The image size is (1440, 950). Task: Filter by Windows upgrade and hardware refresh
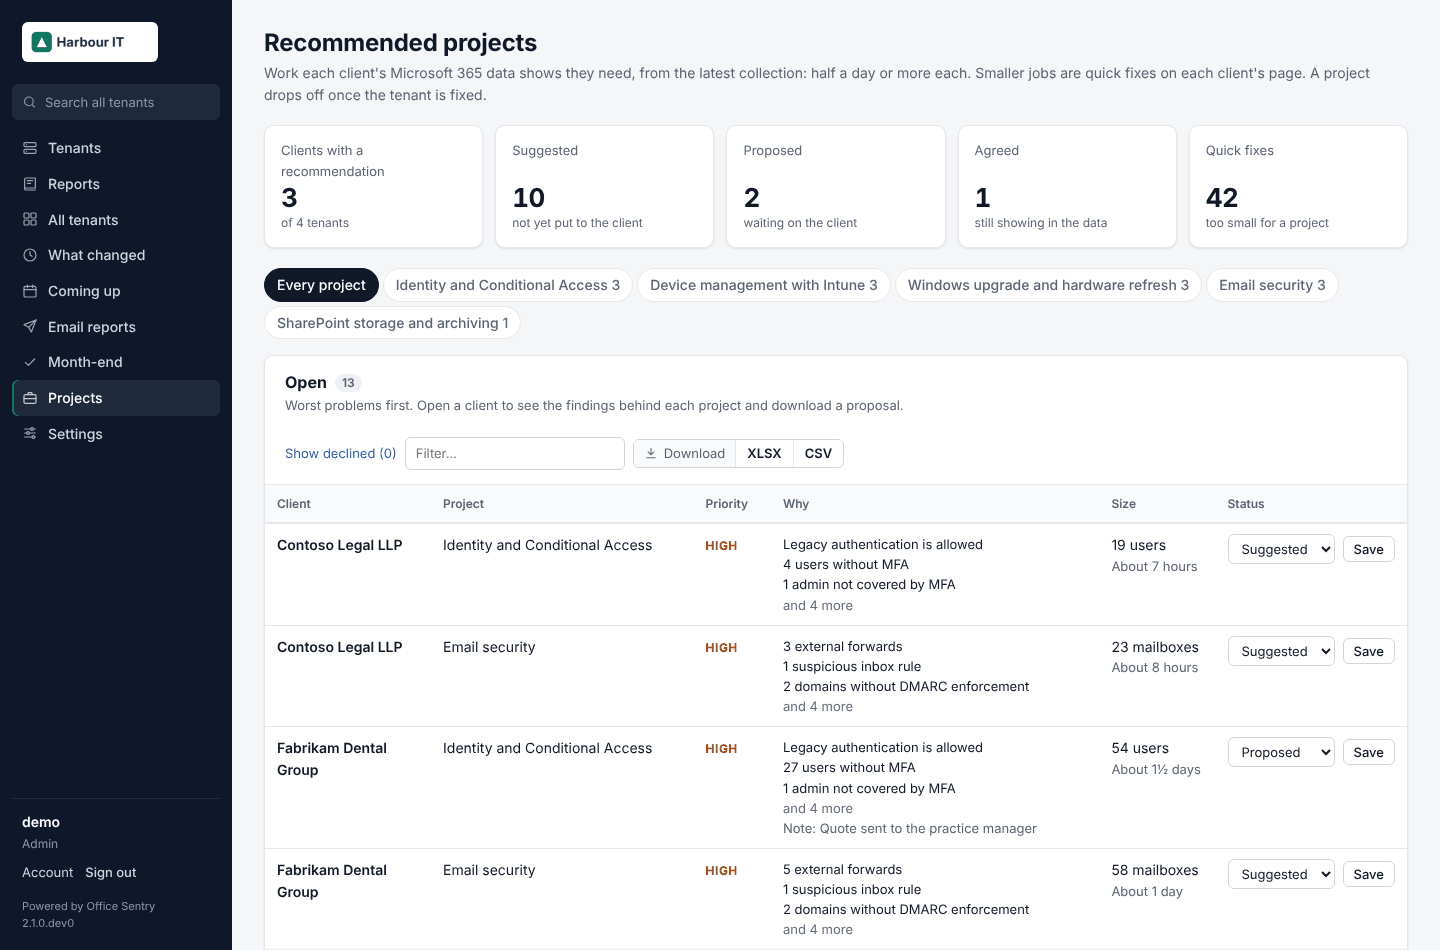pos(1048,285)
